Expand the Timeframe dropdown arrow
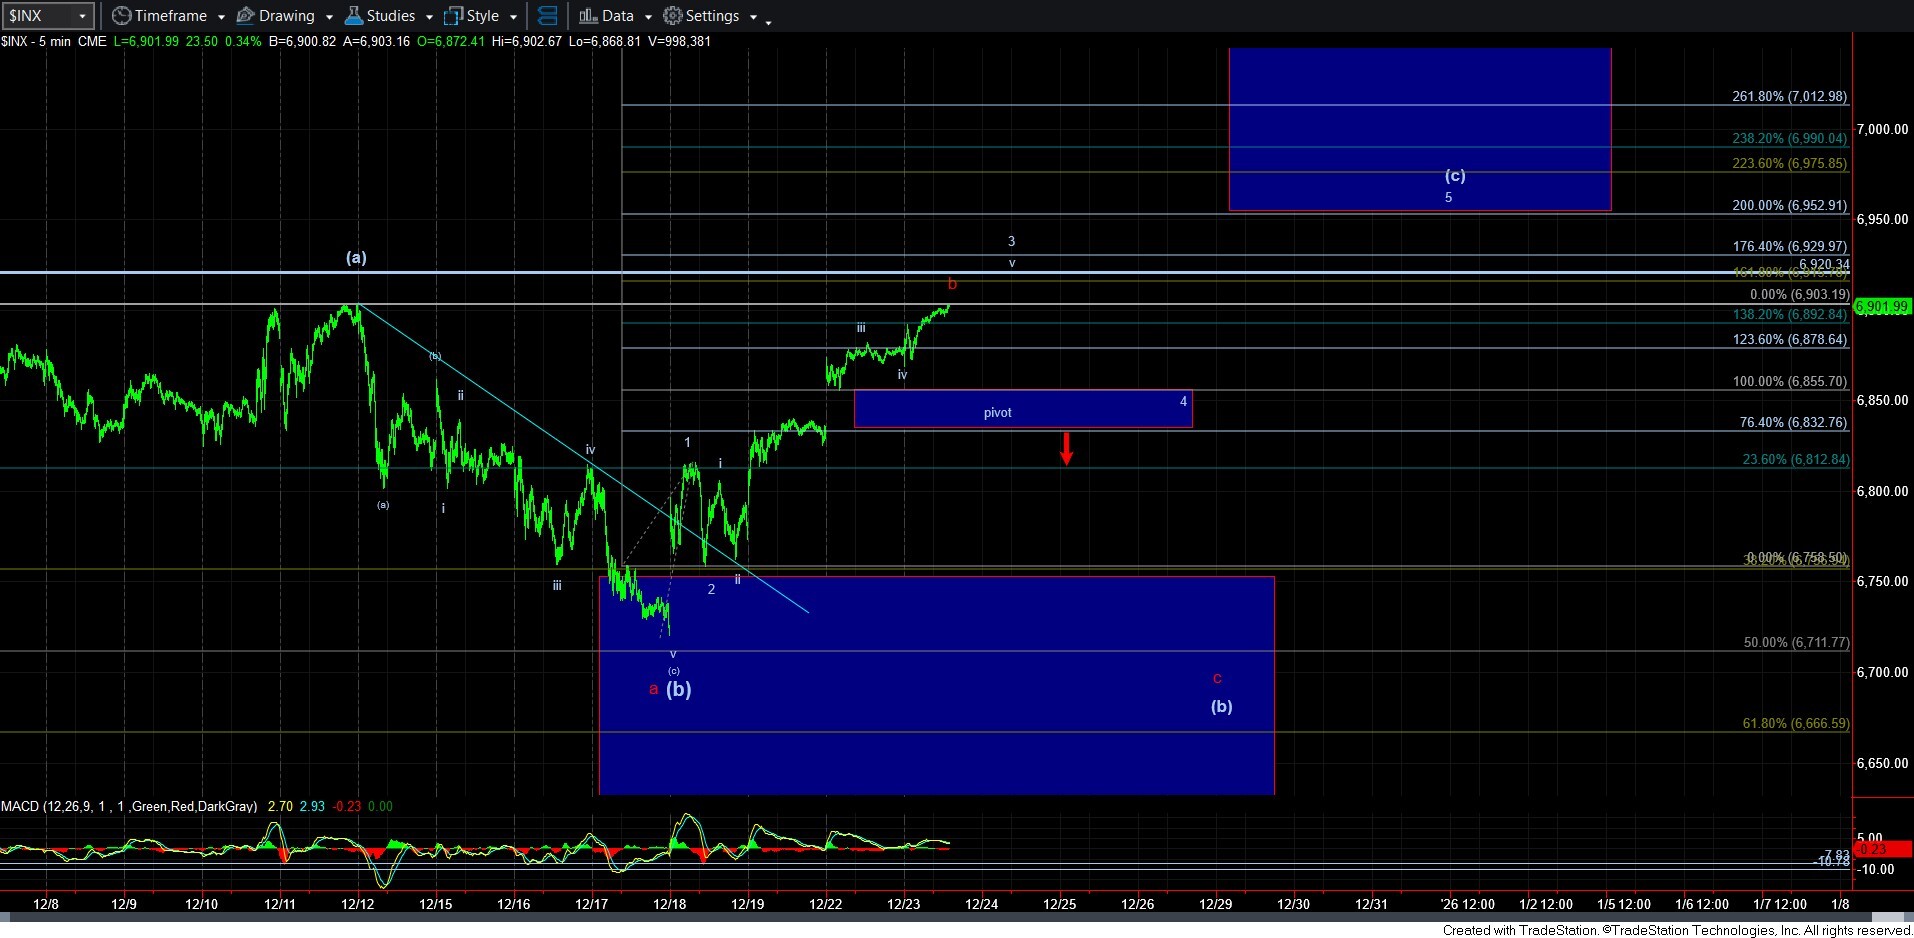The width and height of the screenshot is (1914, 938). click(x=221, y=17)
